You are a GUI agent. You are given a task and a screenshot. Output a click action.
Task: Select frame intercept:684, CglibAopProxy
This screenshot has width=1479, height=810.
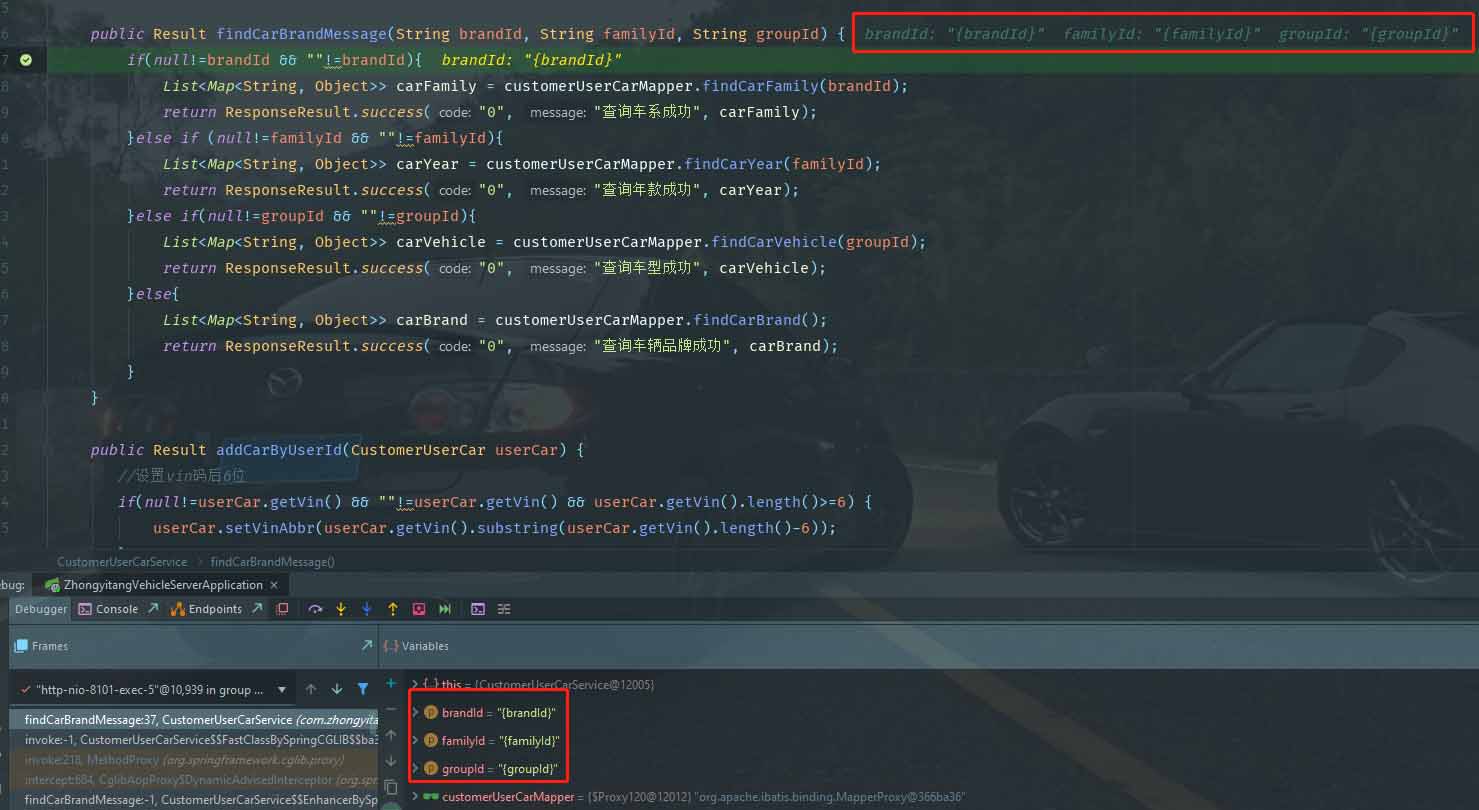(194, 780)
